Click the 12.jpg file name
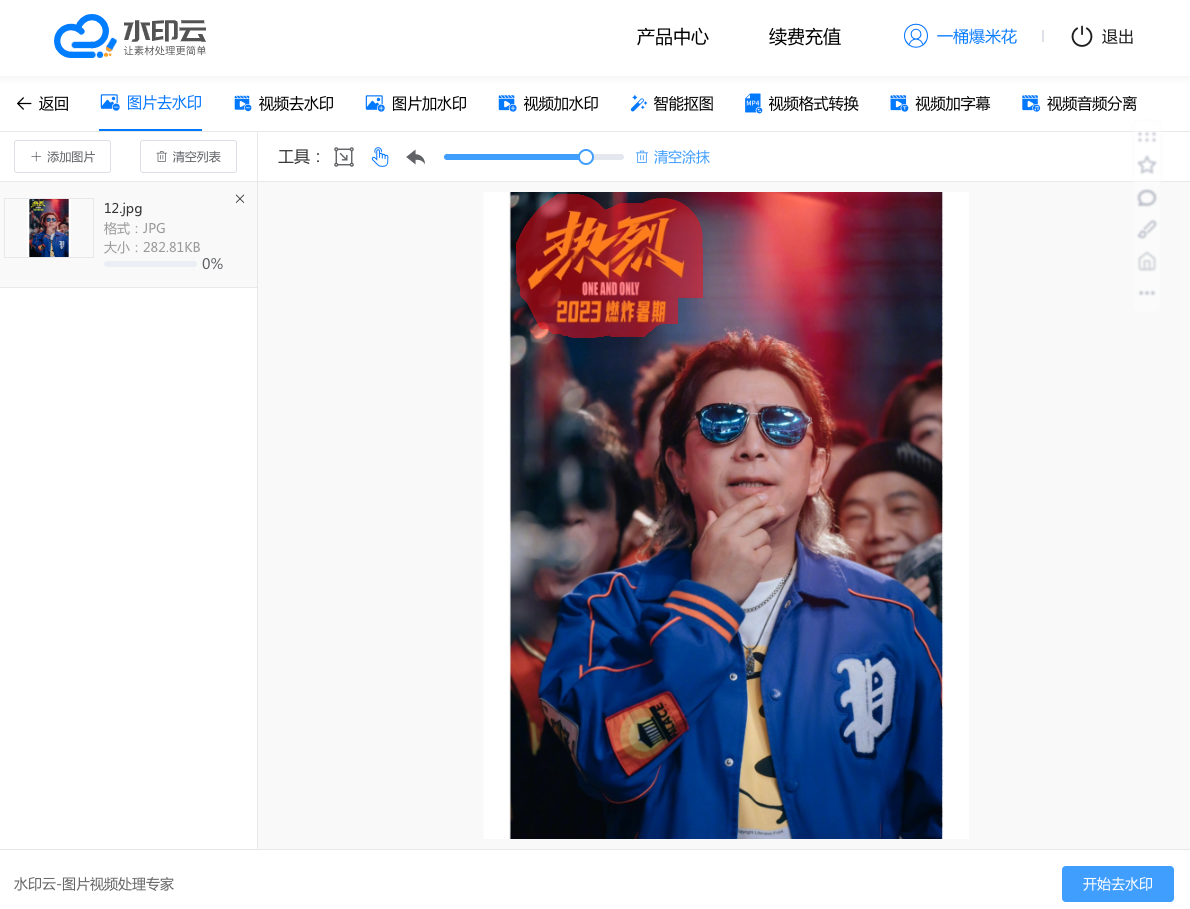Screen dimensions: 1190x909 coord(123,208)
